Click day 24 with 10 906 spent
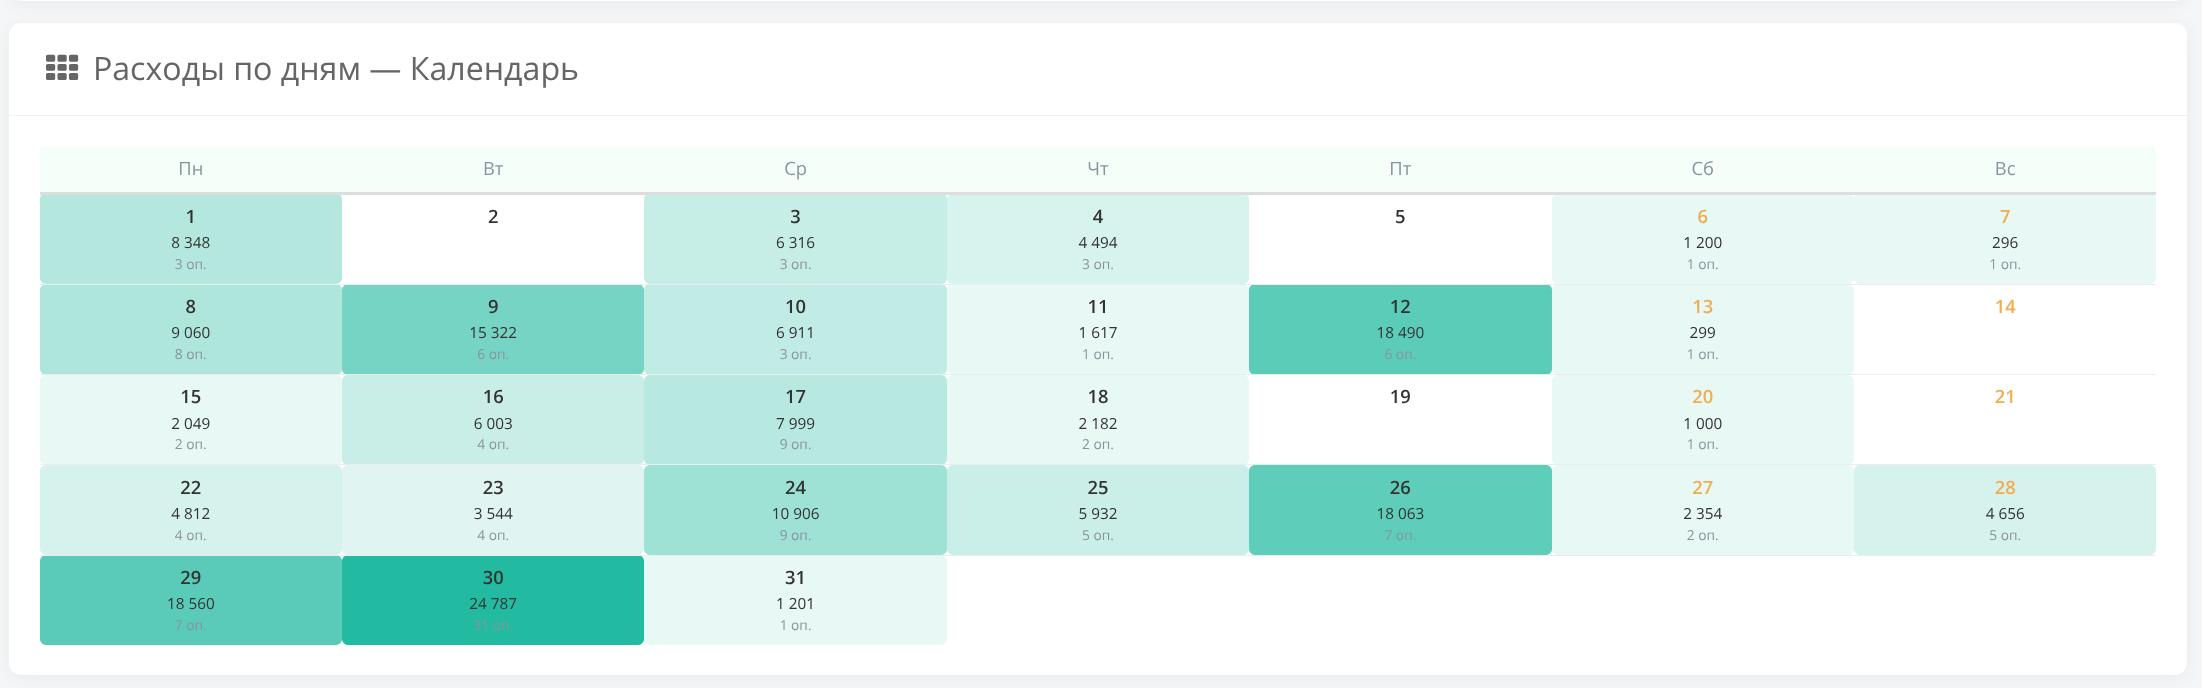The image size is (2202, 688). click(x=795, y=510)
